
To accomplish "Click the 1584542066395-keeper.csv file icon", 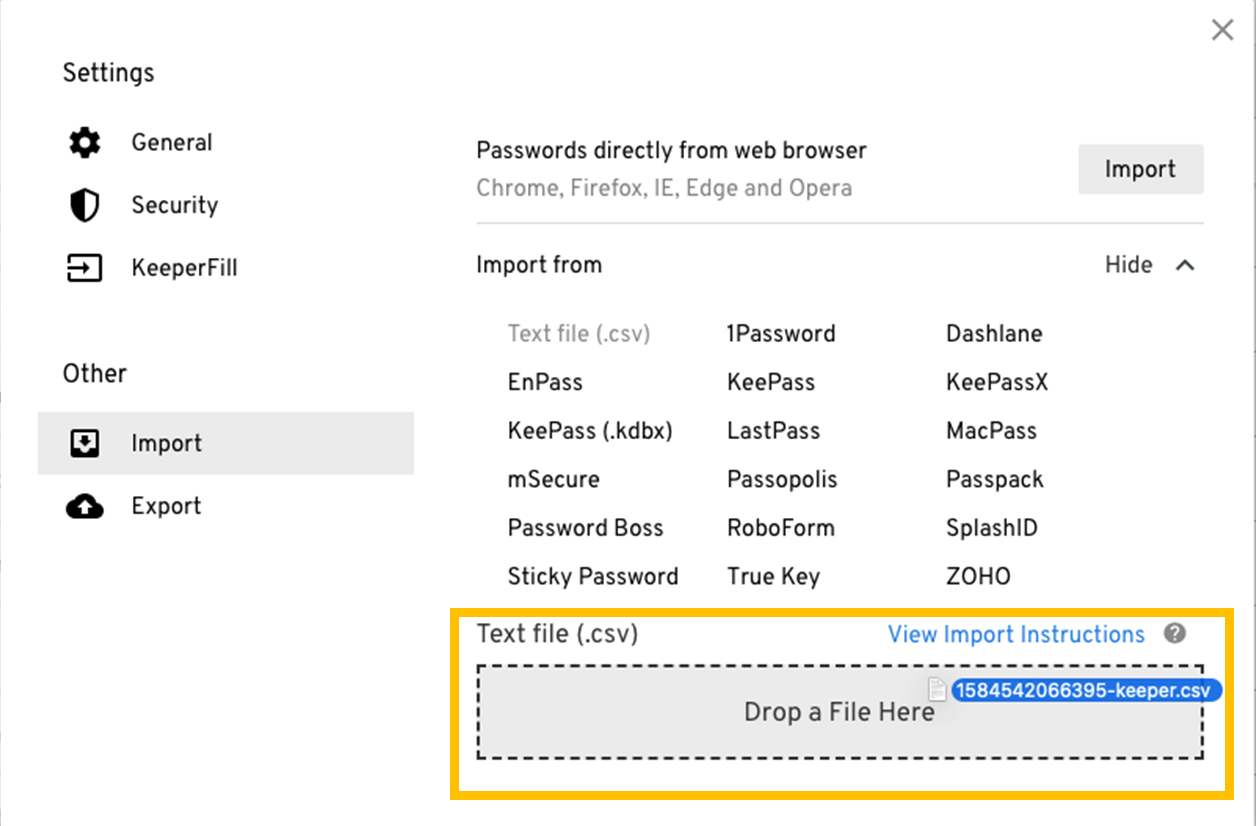I will (937, 690).
